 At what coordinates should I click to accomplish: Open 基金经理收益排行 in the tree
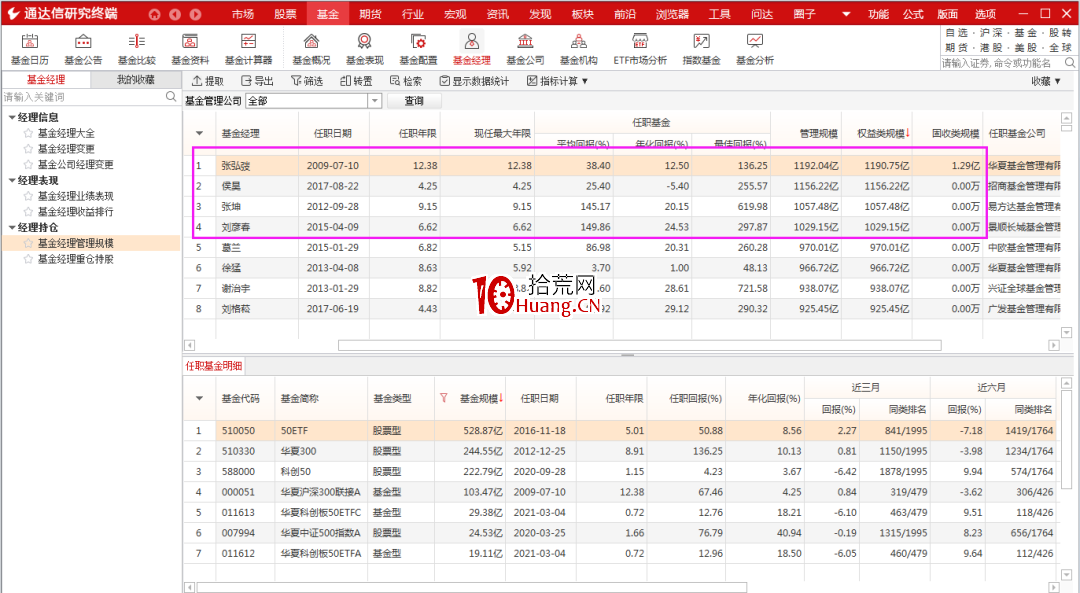76,212
